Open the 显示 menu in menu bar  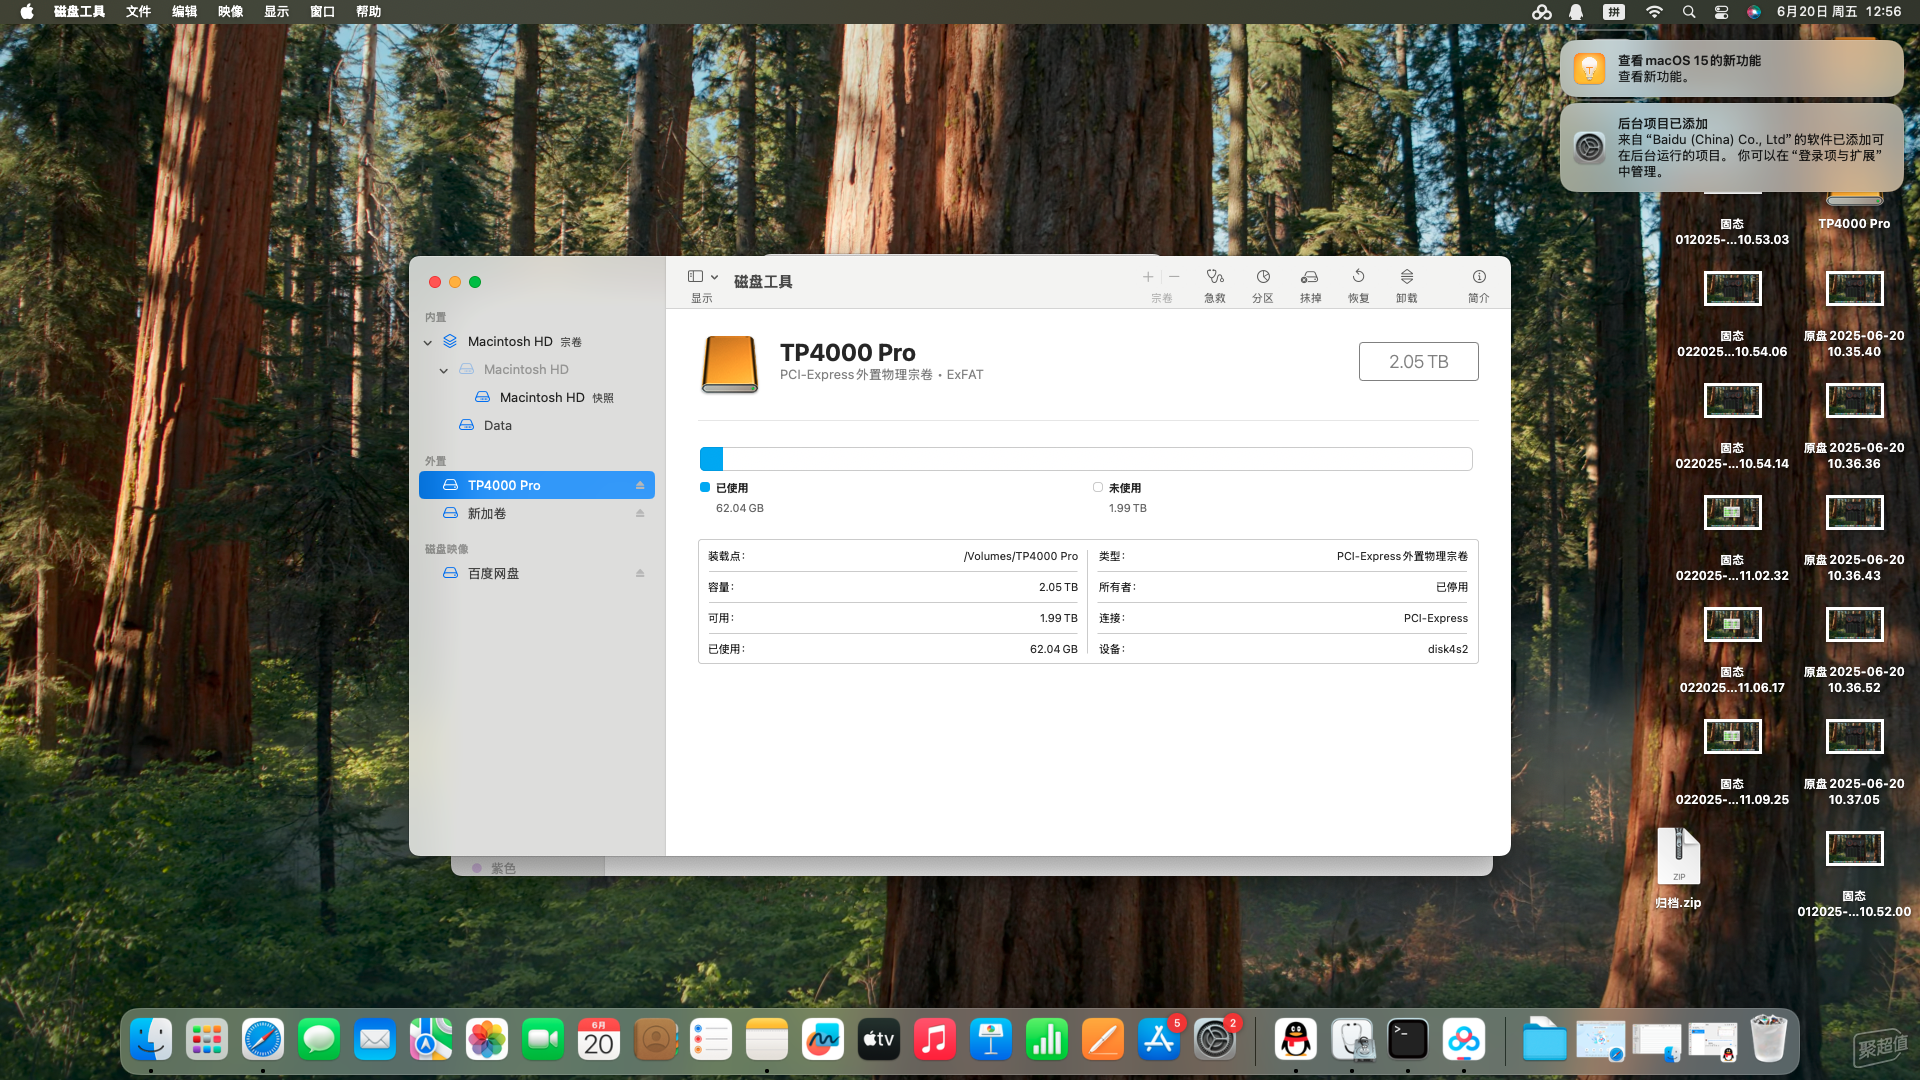pyautogui.click(x=276, y=12)
